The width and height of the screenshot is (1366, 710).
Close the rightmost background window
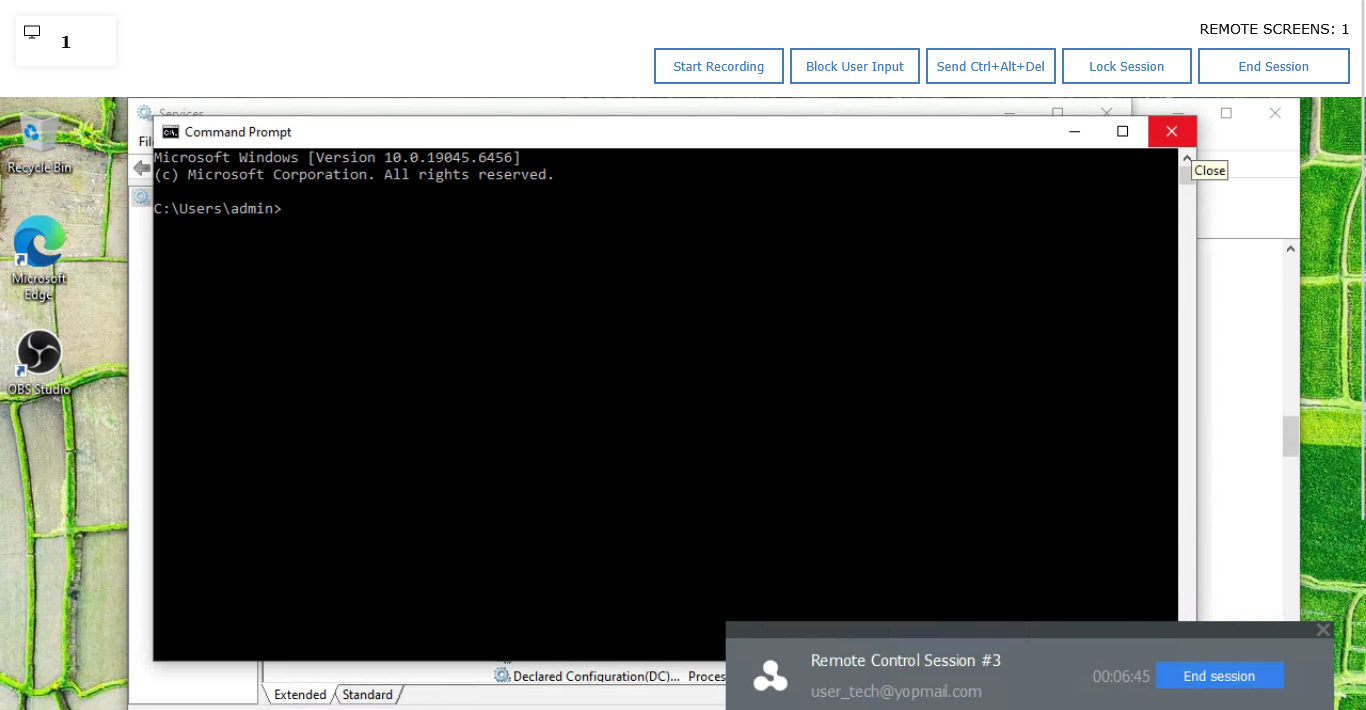coord(1275,113)
